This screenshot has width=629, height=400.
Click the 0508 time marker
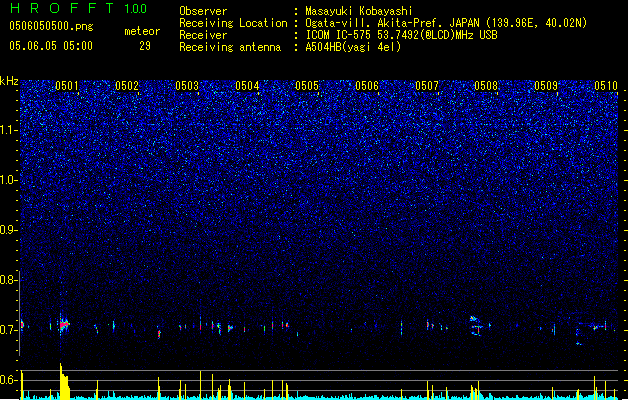coord(486,86)
